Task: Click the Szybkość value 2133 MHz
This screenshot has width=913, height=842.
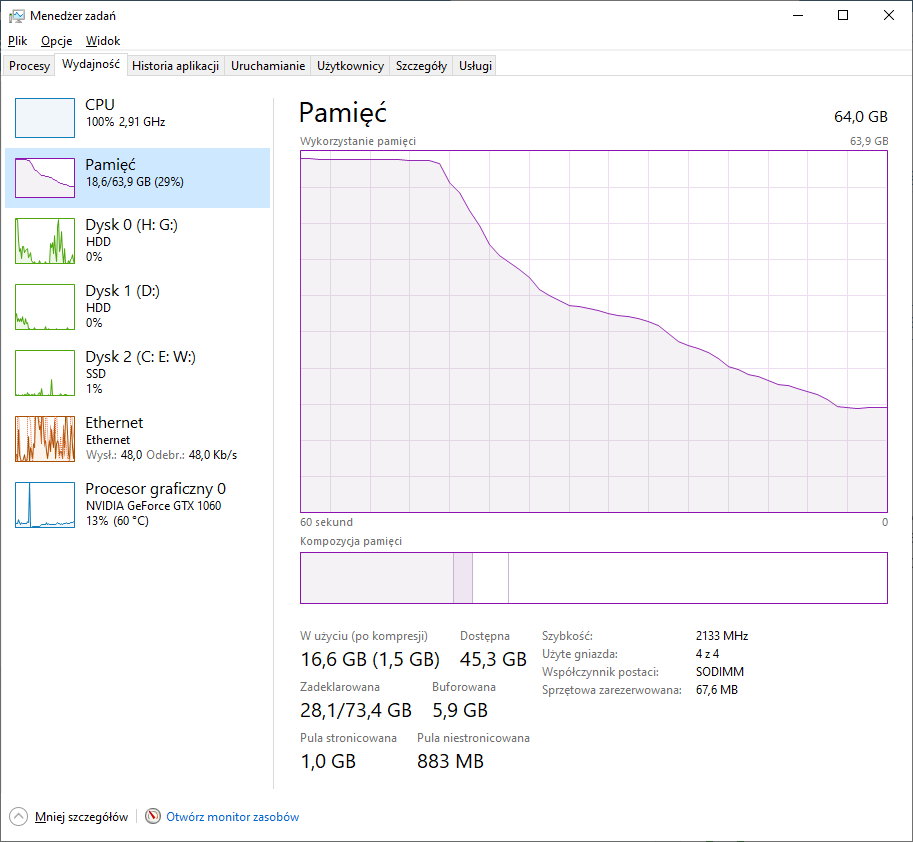Action: pos(722,636)
